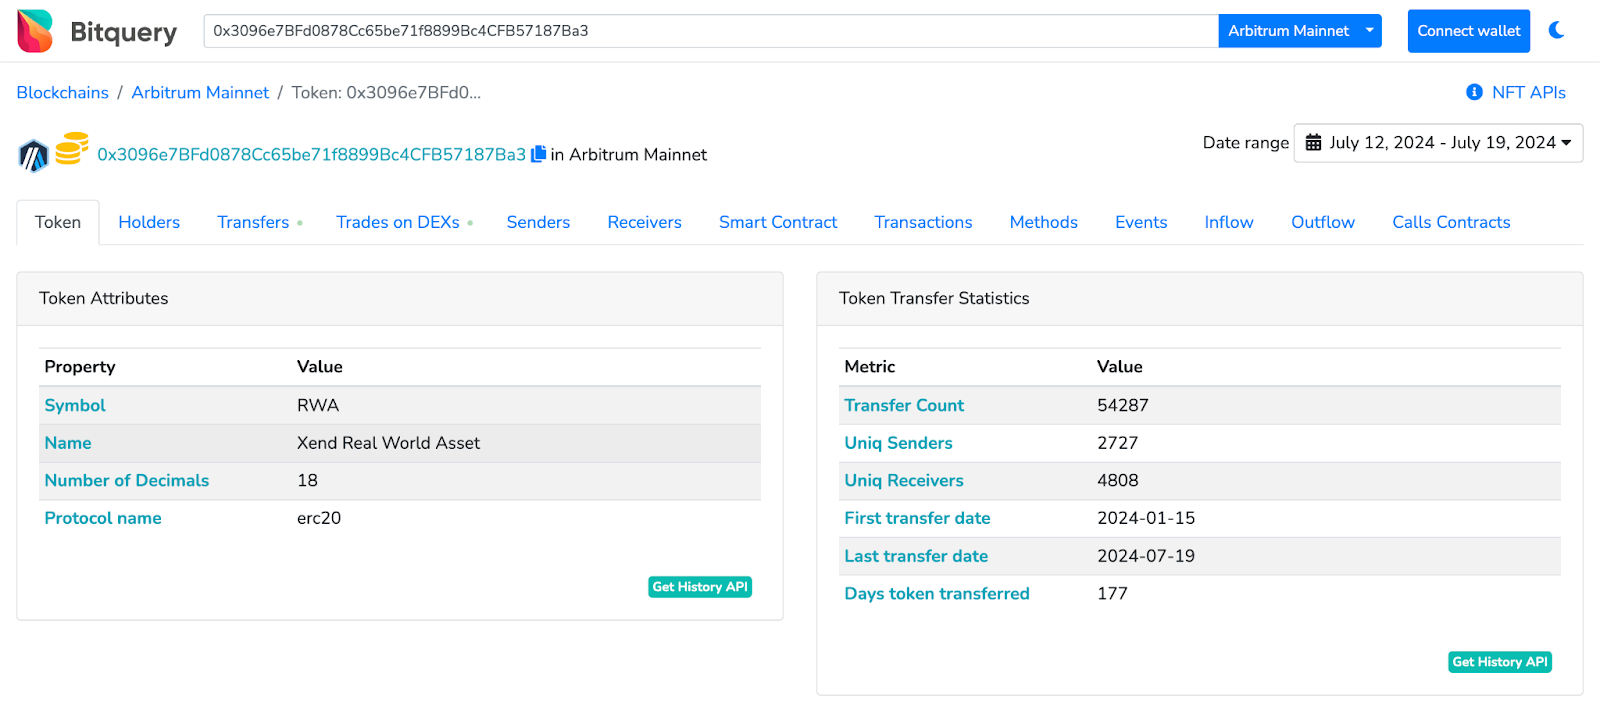The width and height of the screenshot is (1600, 709).
Task: Focus the address search input field
Action: click(711, 31)
